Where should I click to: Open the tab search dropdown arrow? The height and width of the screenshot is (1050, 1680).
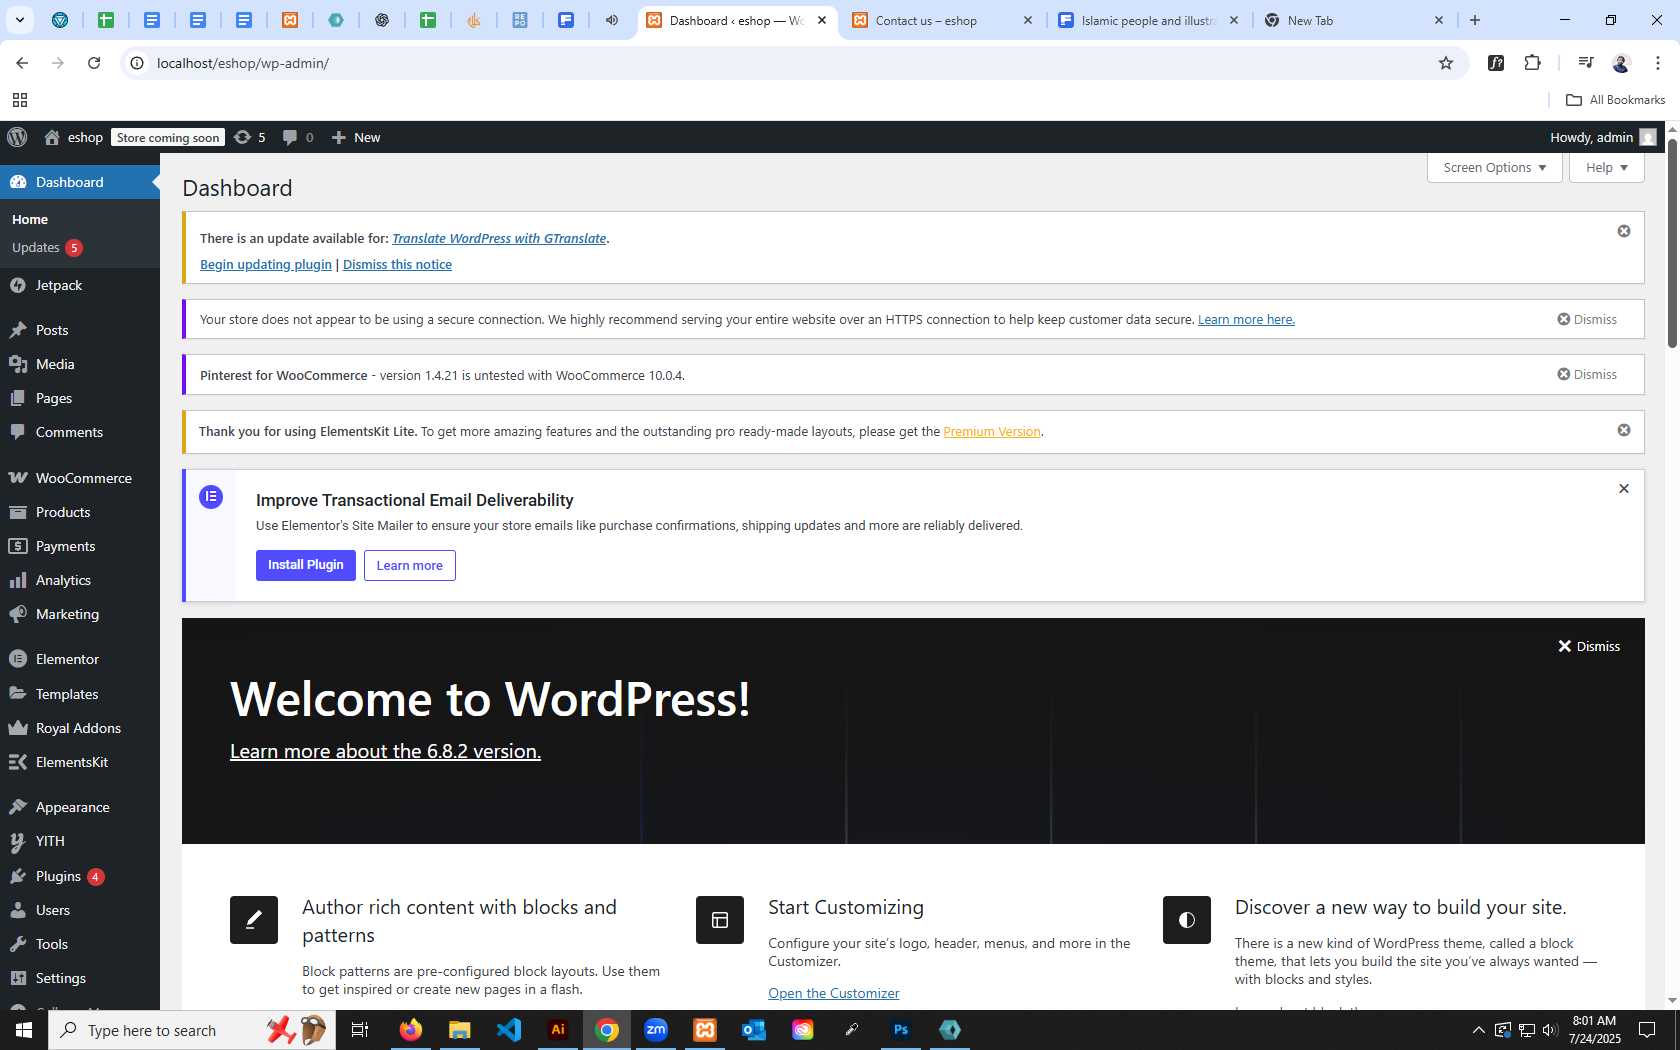click(x=19, y=20)
